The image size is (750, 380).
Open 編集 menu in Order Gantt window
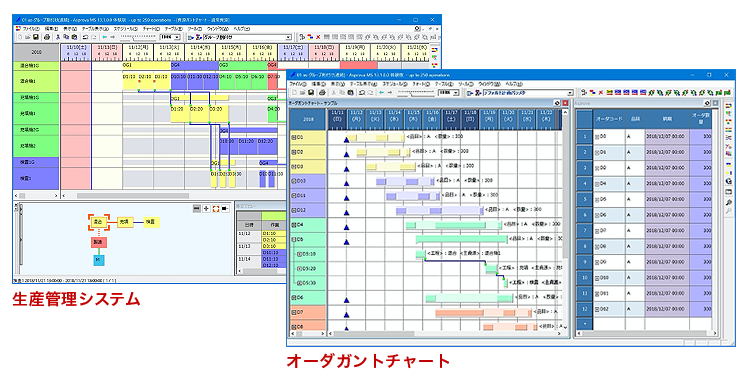point(319,84)
